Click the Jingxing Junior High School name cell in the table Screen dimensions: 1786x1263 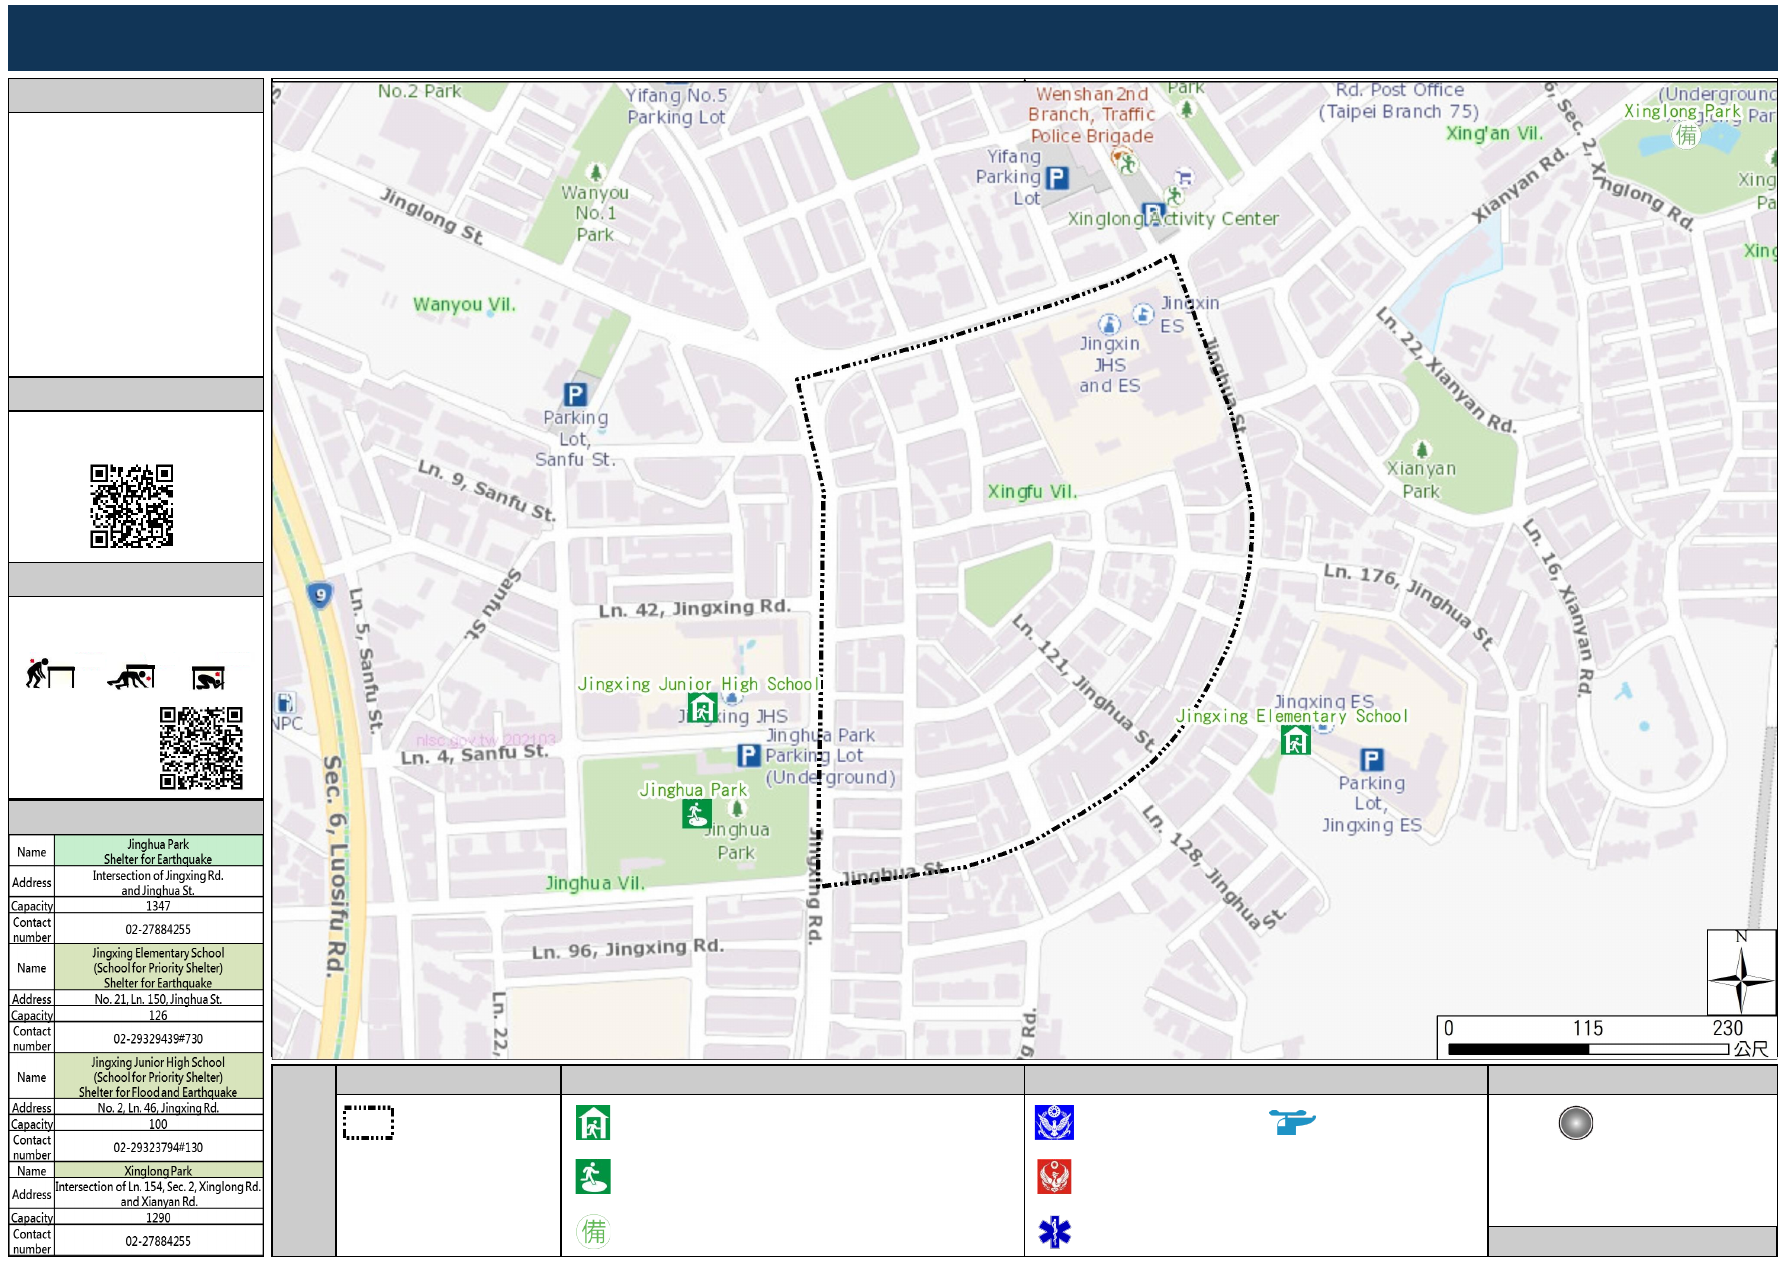click(158, 1077)
